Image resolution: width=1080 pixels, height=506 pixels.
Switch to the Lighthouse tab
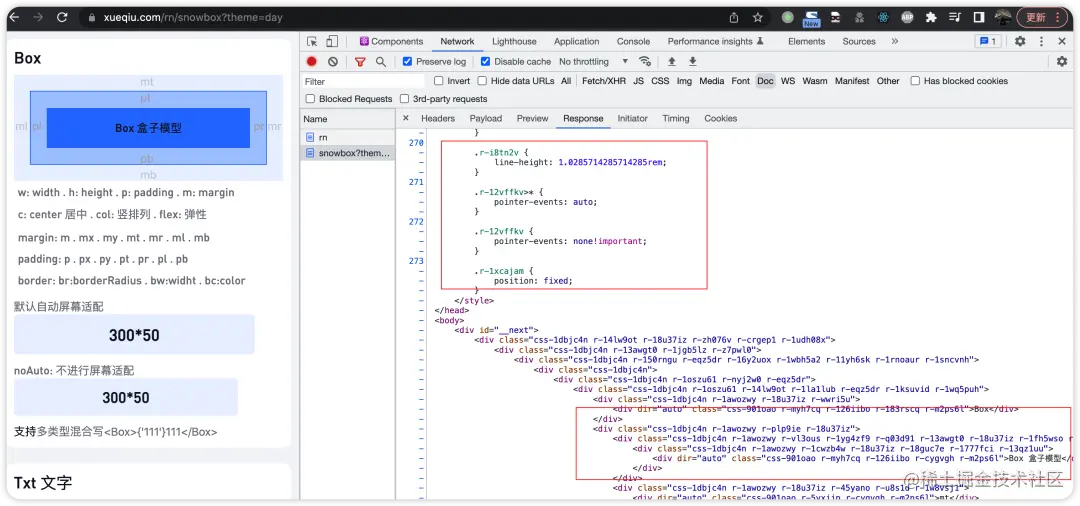(x=514, y=41)
